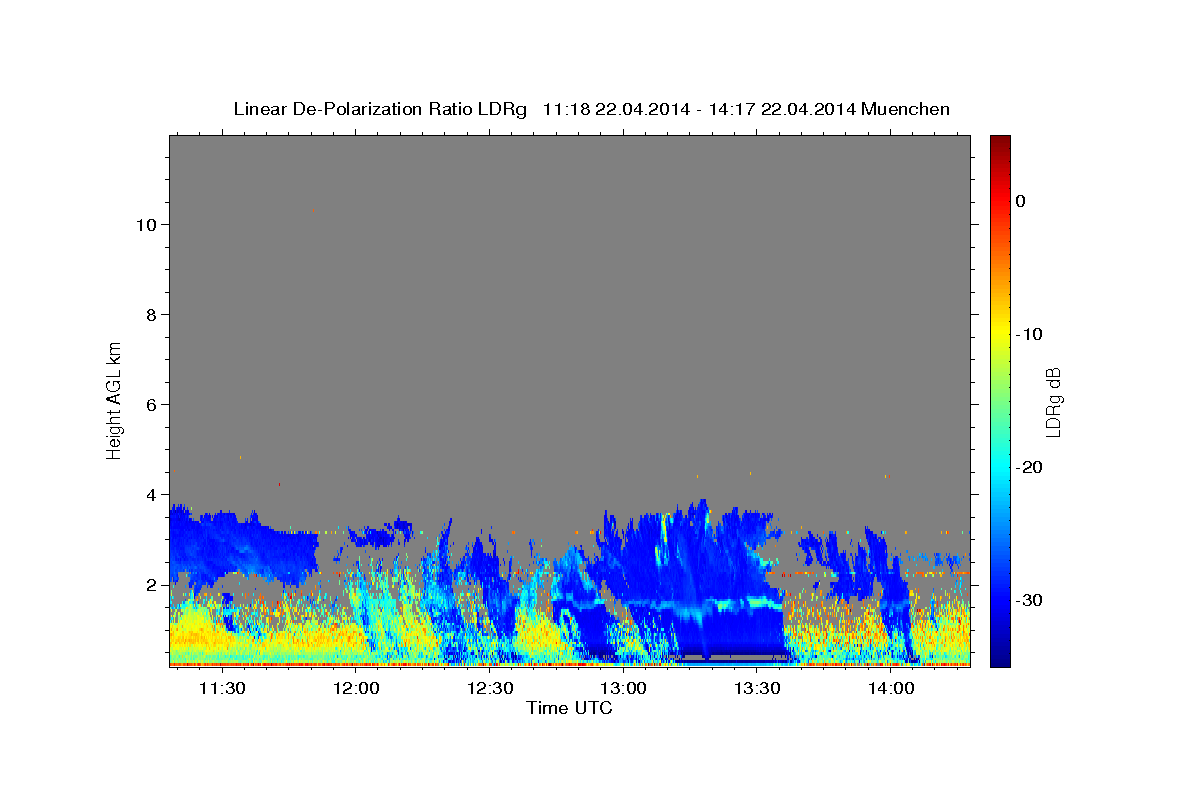Click the height tick label '4'
This screenshot has width=1200, height=800.
point(152,495)
